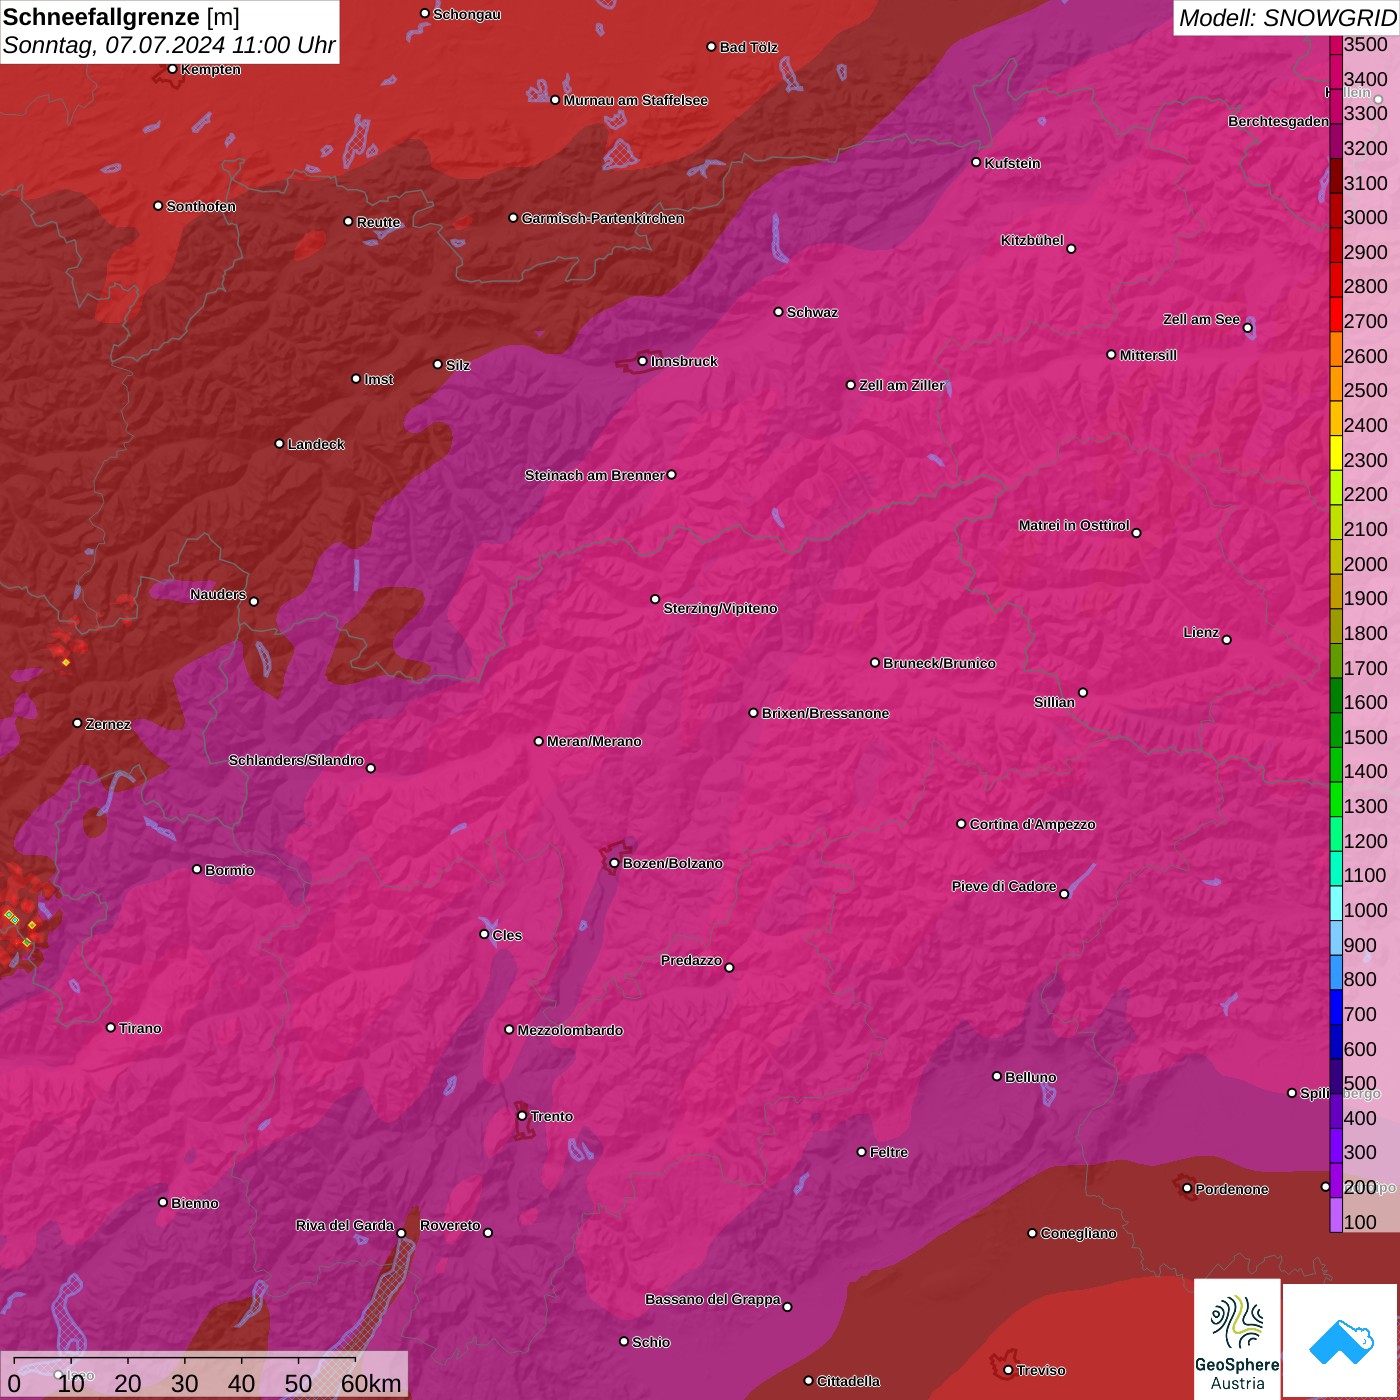1400x1400 pixels.
Task: Click the Bad Tölz location dot
Action: (x=712, y=47)
